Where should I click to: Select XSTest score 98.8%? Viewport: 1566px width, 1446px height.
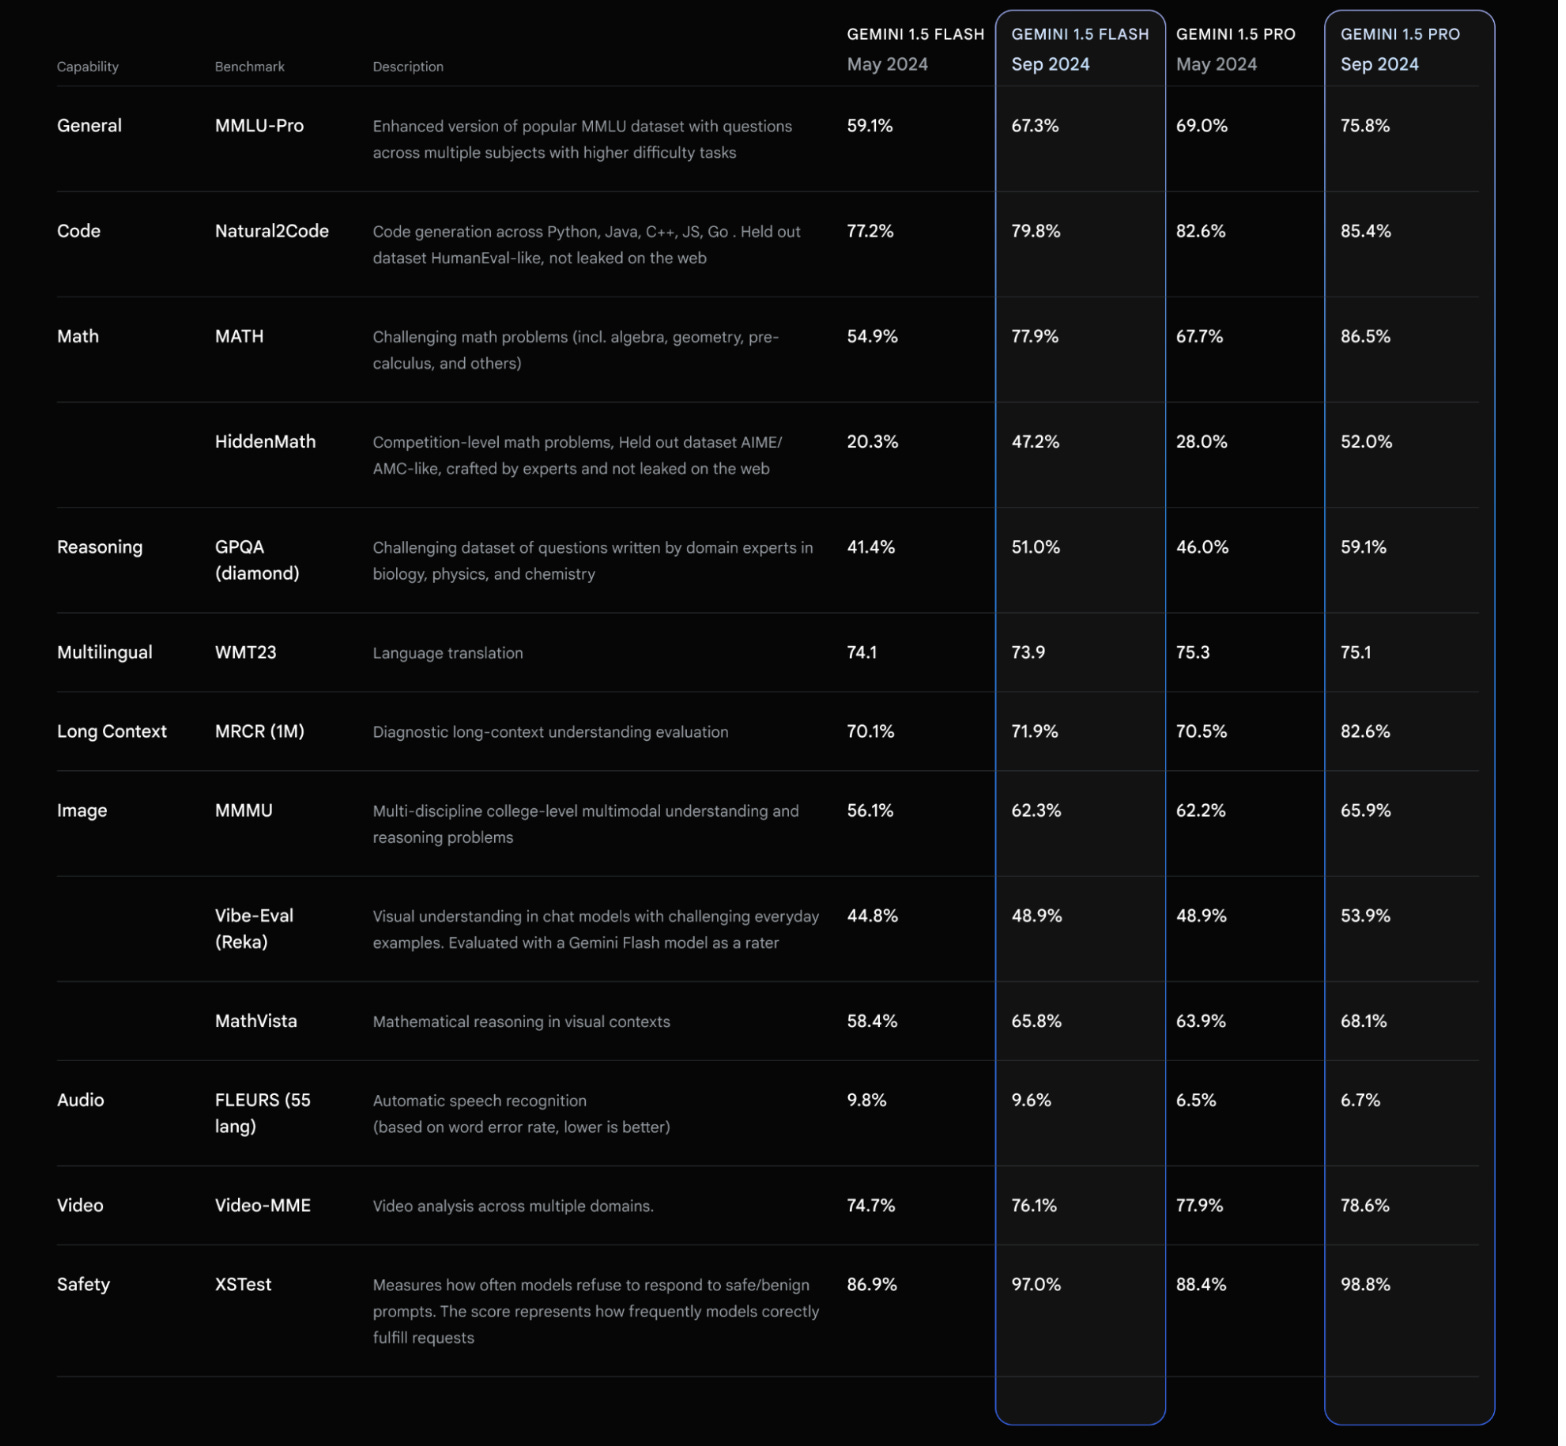pyautogui.click(x=1366, y=1285)
